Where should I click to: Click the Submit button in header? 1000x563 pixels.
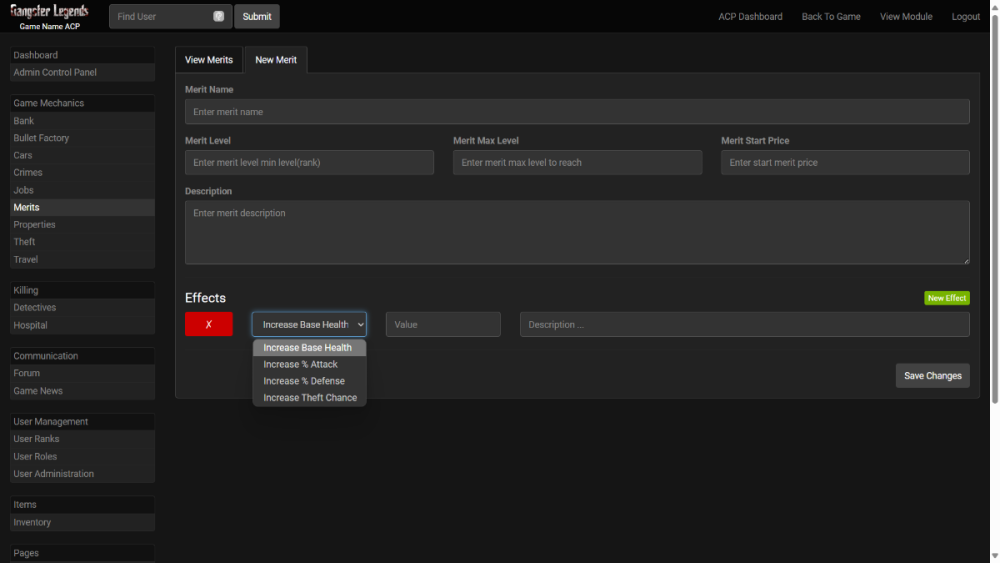[x=257, y=16]
